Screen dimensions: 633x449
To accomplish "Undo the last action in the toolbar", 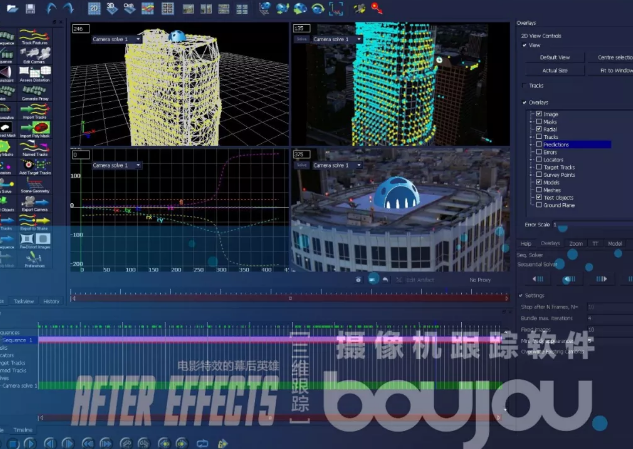I will tap(51, 8).
